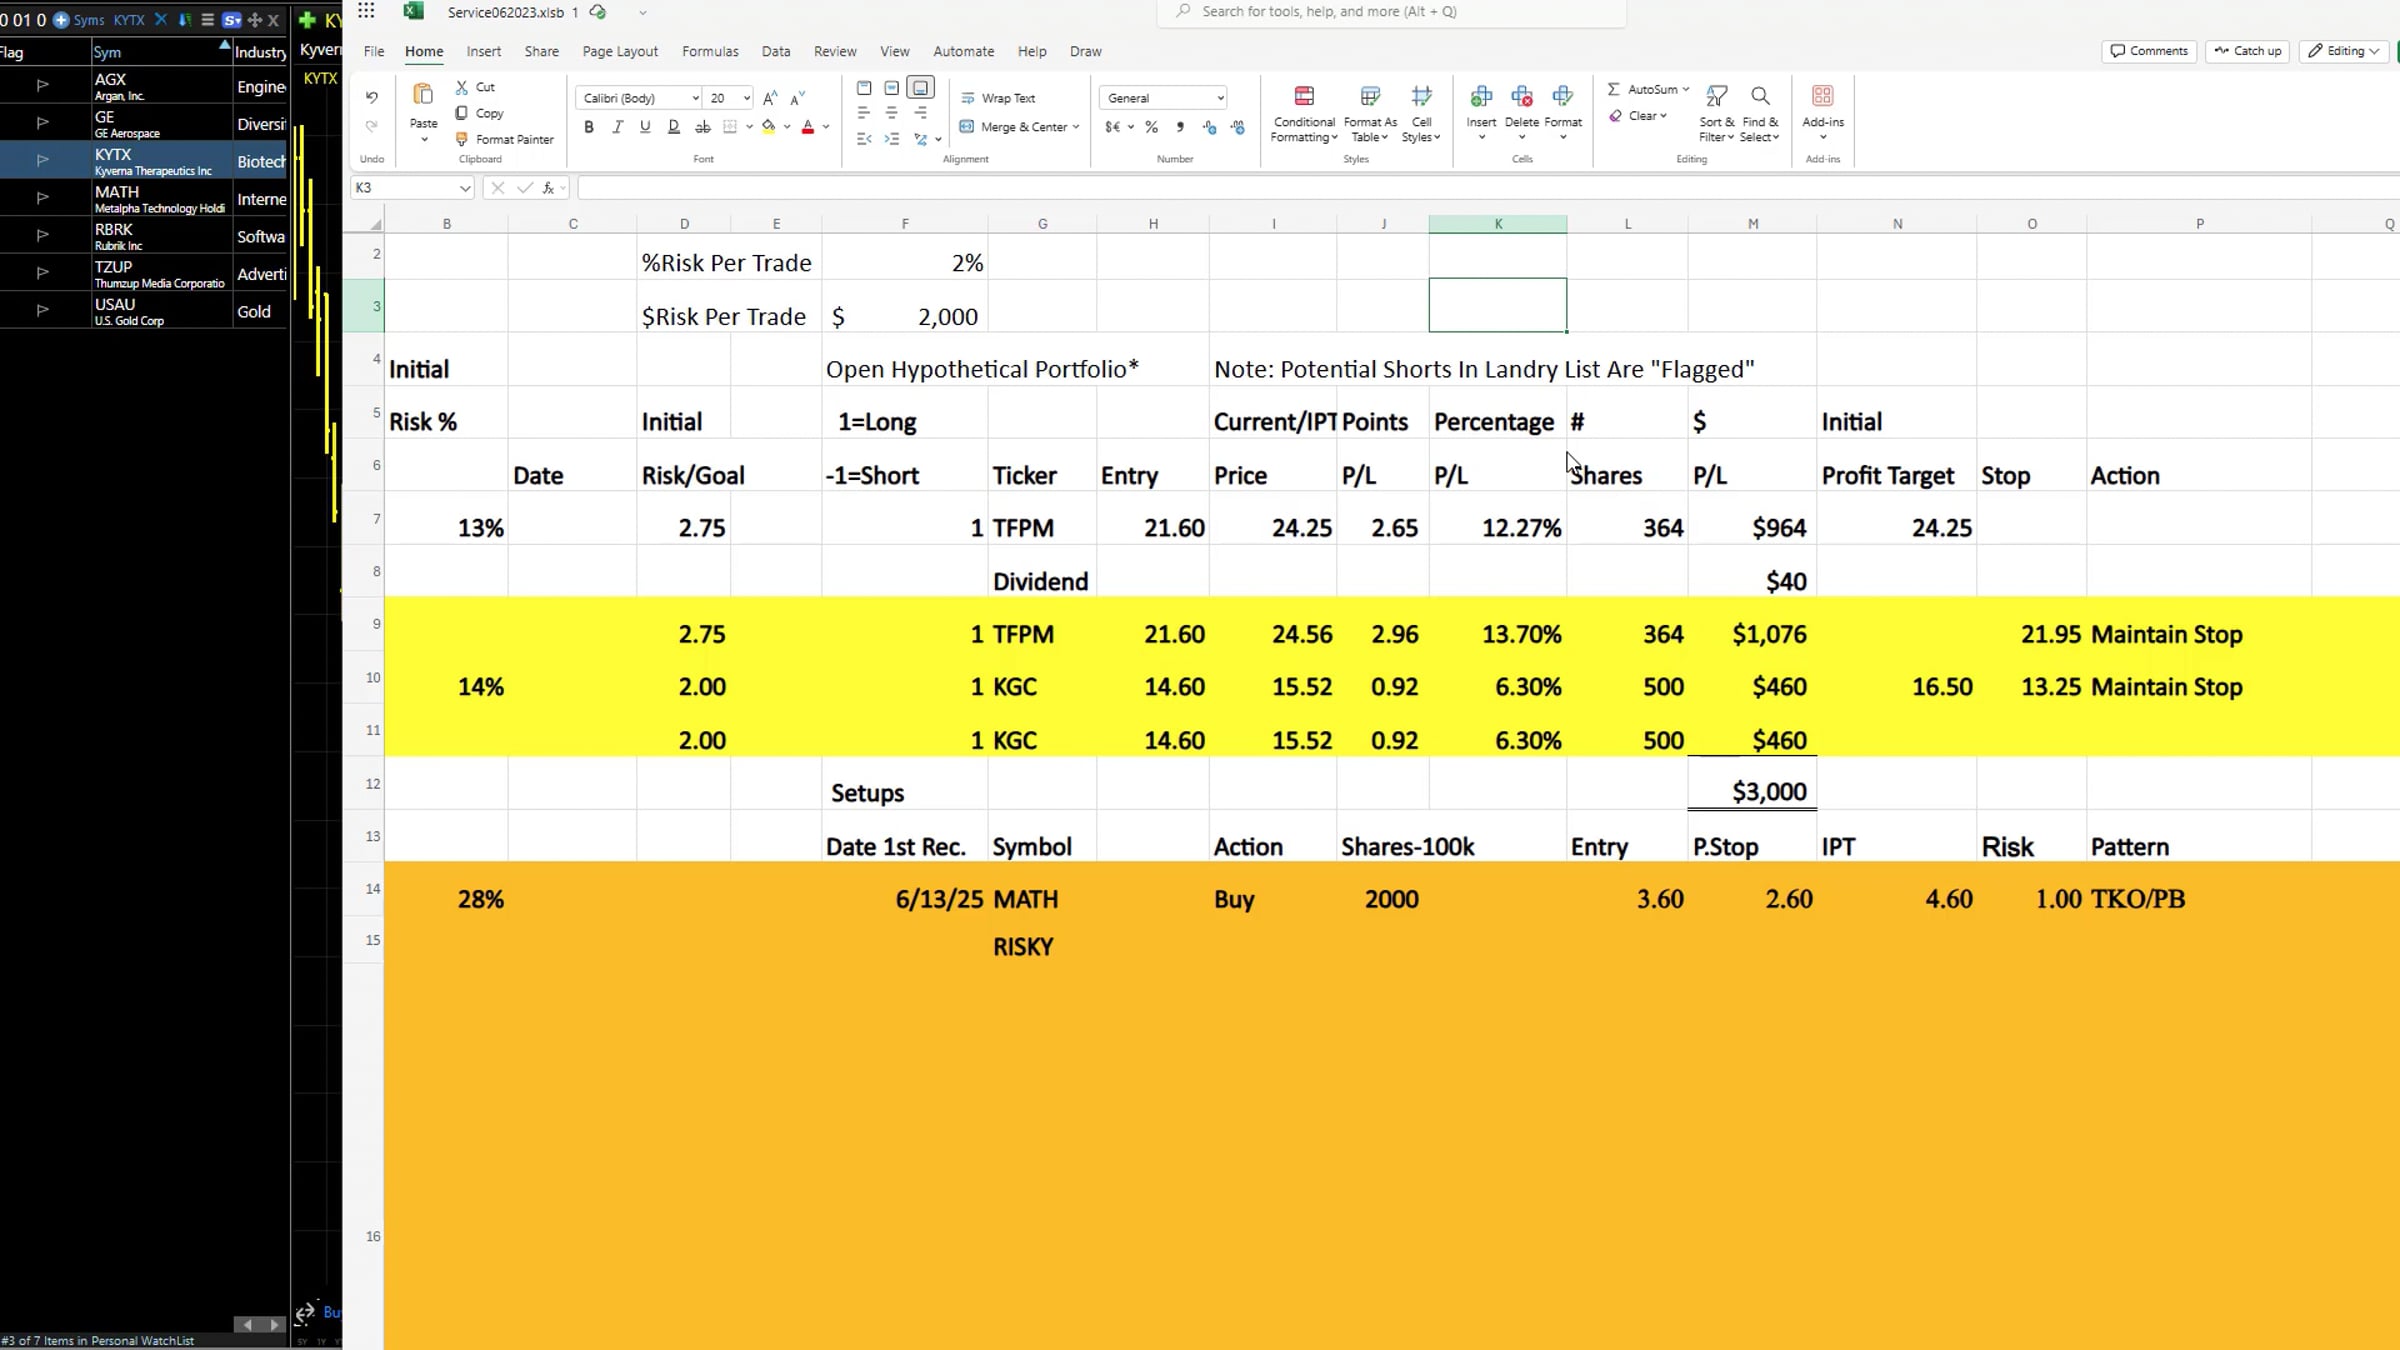Align text right in the cell

920,113
